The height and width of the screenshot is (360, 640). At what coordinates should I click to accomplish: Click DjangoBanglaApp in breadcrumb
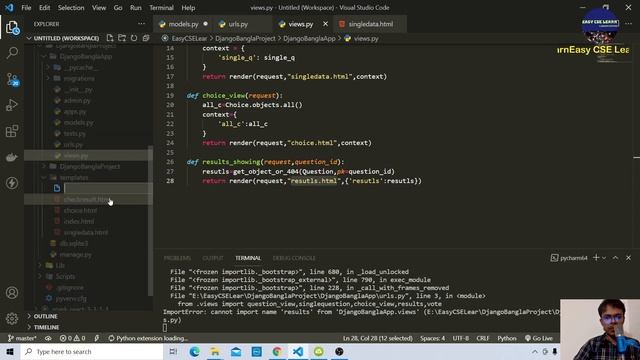[x=309, y=38]
